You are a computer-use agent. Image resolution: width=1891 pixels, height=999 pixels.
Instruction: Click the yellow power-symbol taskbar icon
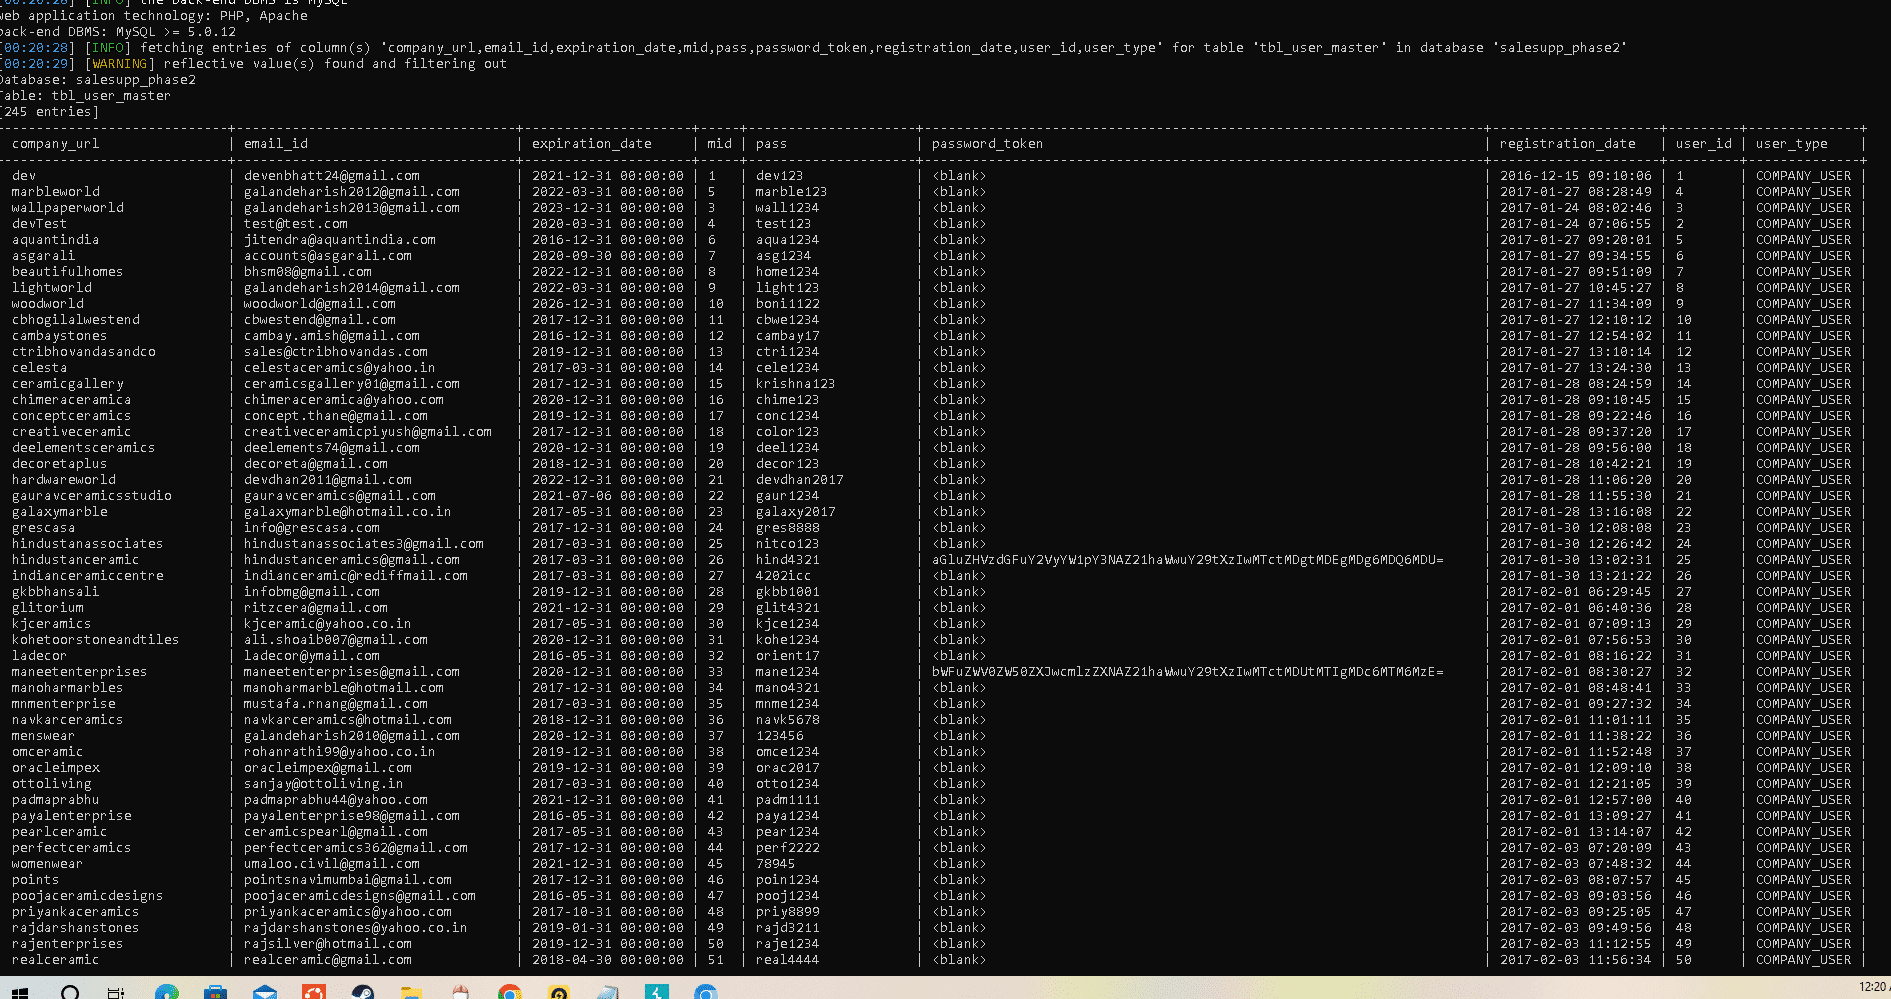(x=557, y=991)
